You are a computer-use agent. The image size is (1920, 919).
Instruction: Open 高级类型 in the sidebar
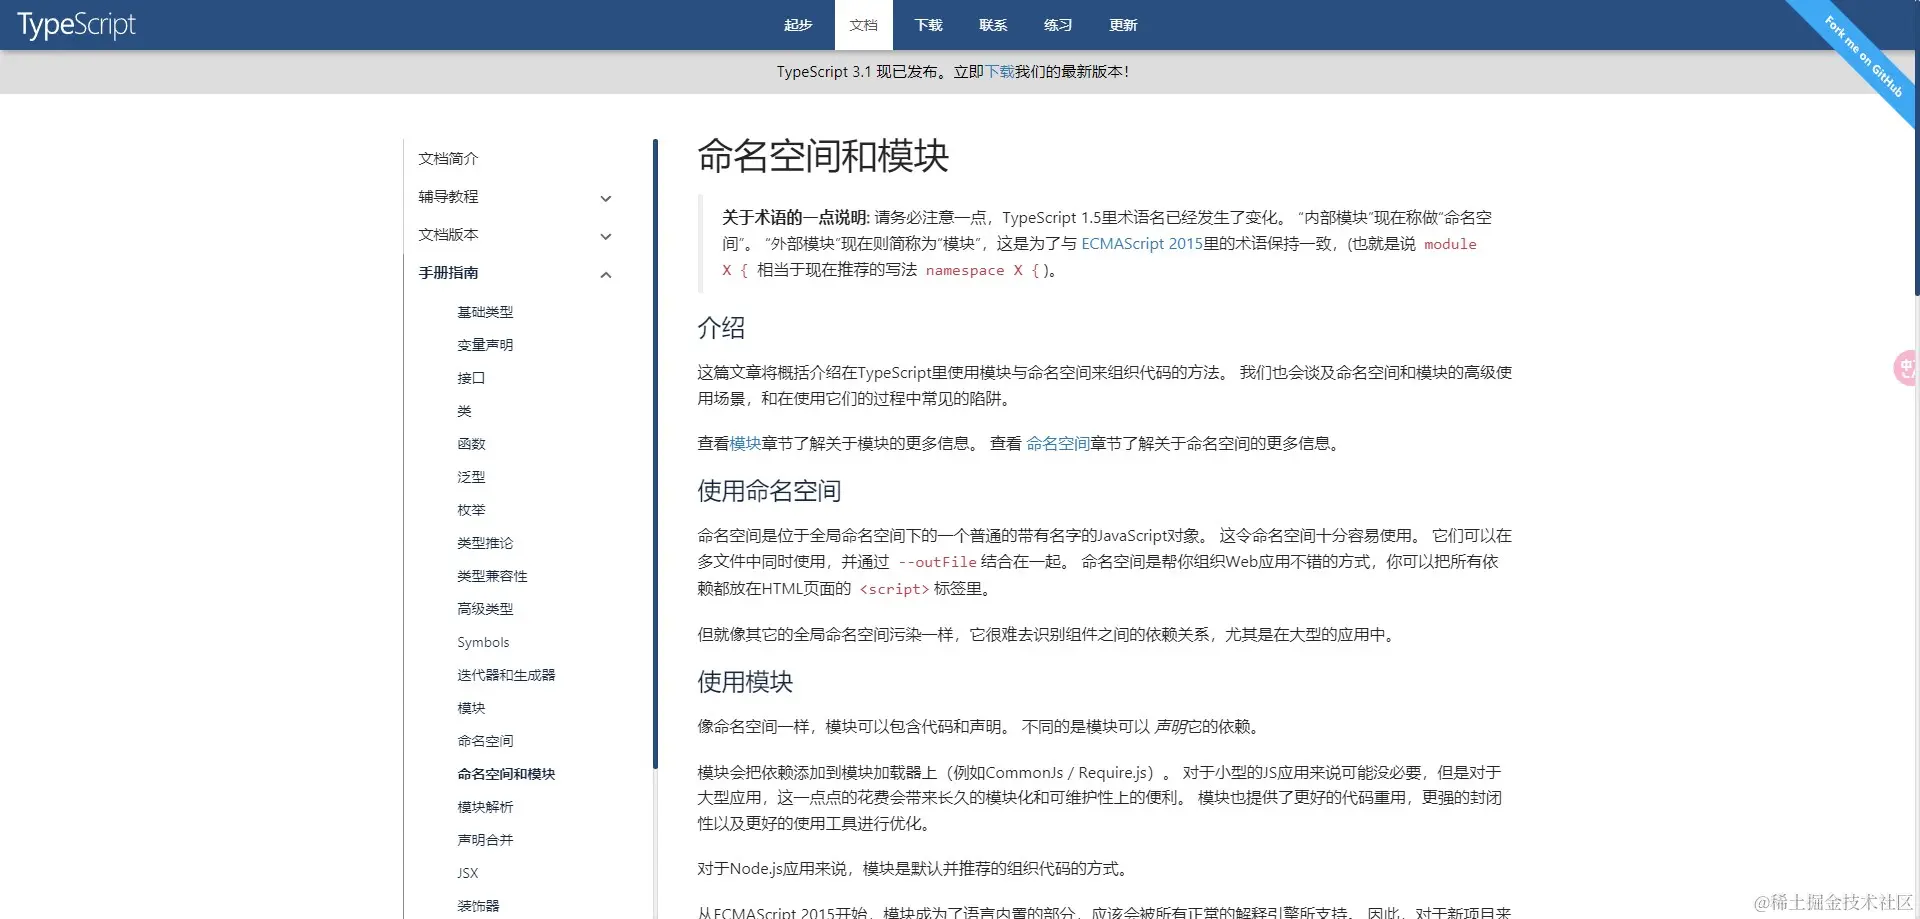point(485,609)
